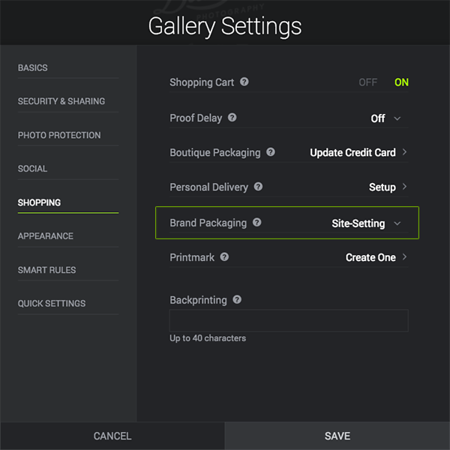The image size is (450, 450).
Task: Switch to the Basics tab
Action: click(x=33, y=68)
